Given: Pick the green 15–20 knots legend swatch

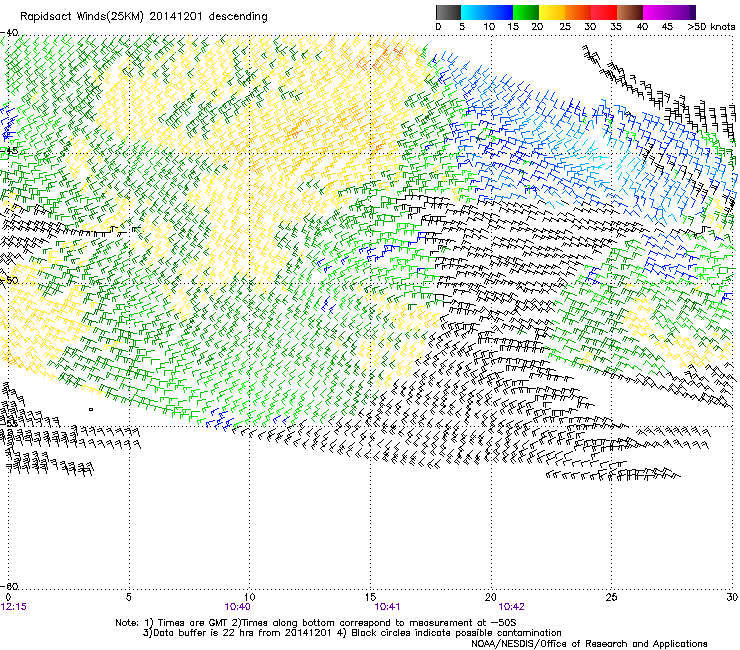Looking at the screenshot, I should coord(526,12).
